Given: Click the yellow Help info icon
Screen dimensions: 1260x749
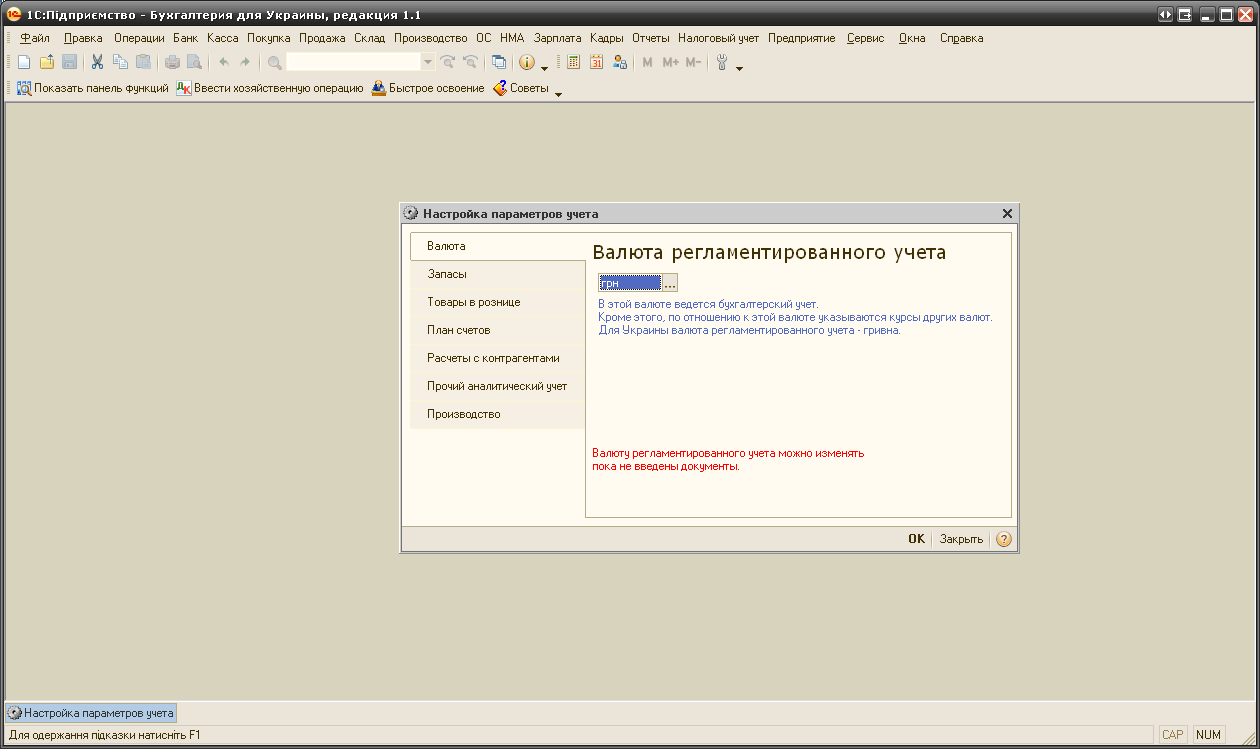Looking at the screenshot, I should [527, 62].
